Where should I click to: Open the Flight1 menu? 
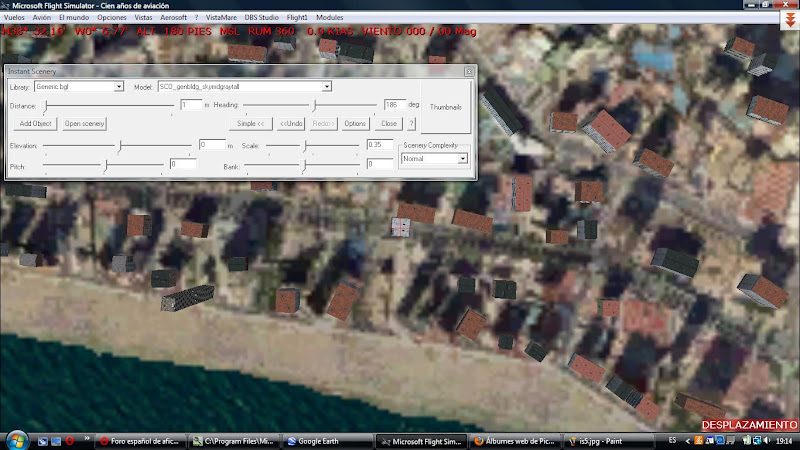[297, 17]
